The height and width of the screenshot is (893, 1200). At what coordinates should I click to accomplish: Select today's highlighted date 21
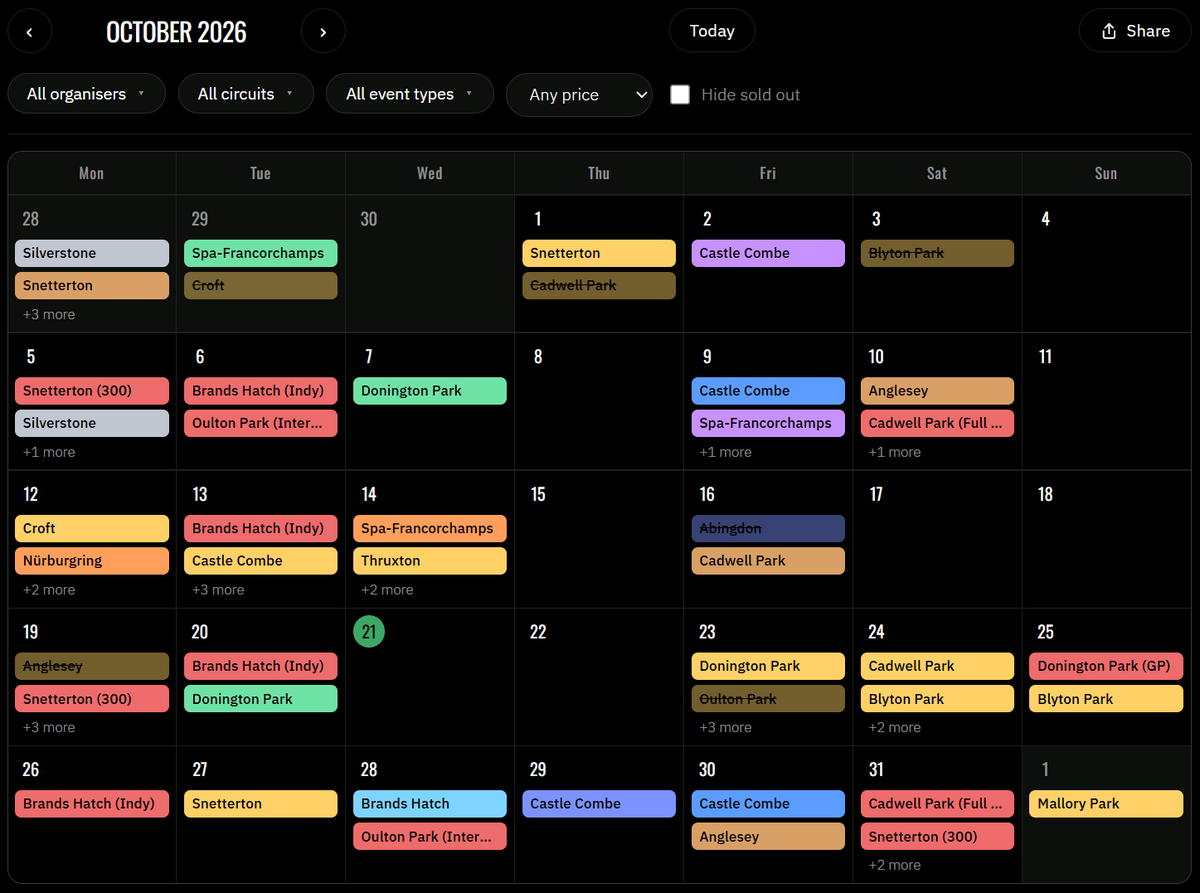tap(369, 632)
